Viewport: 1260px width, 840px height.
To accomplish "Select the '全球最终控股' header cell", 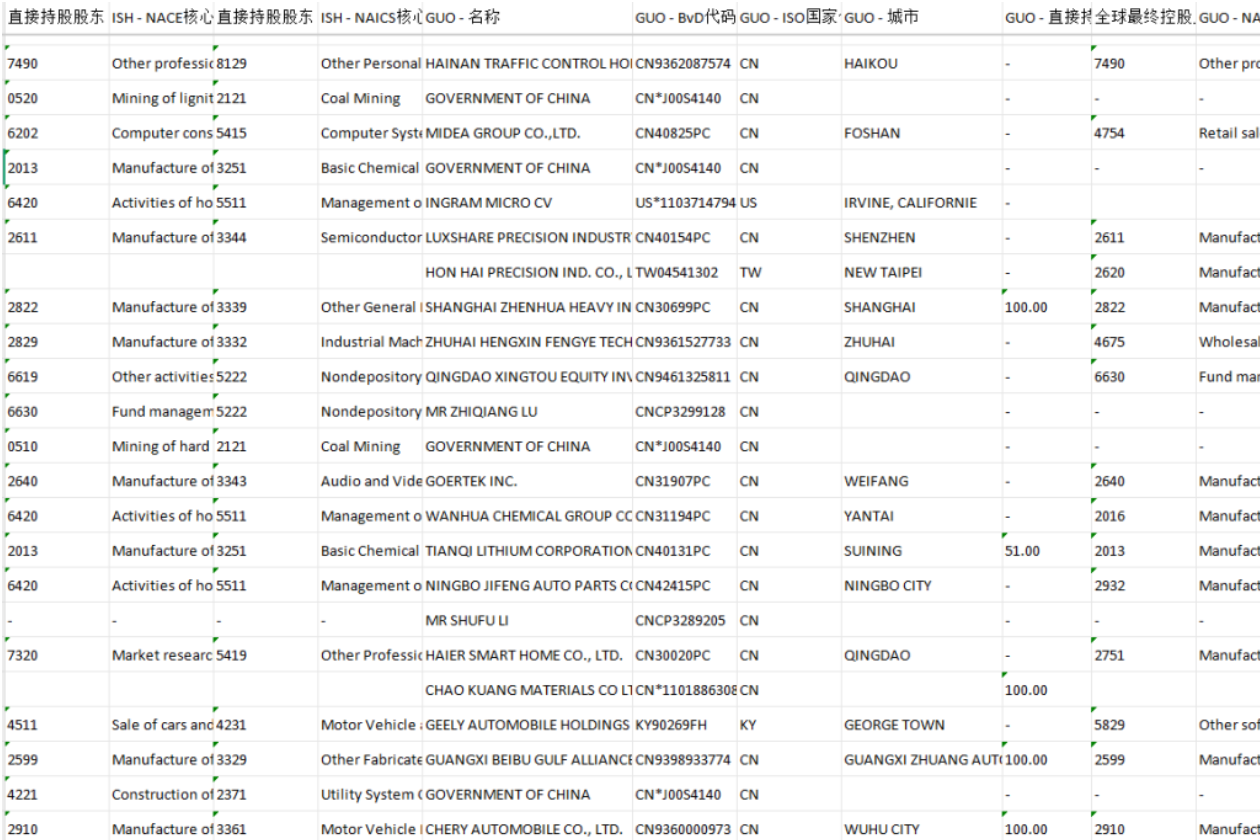I will click(1143, 18).
